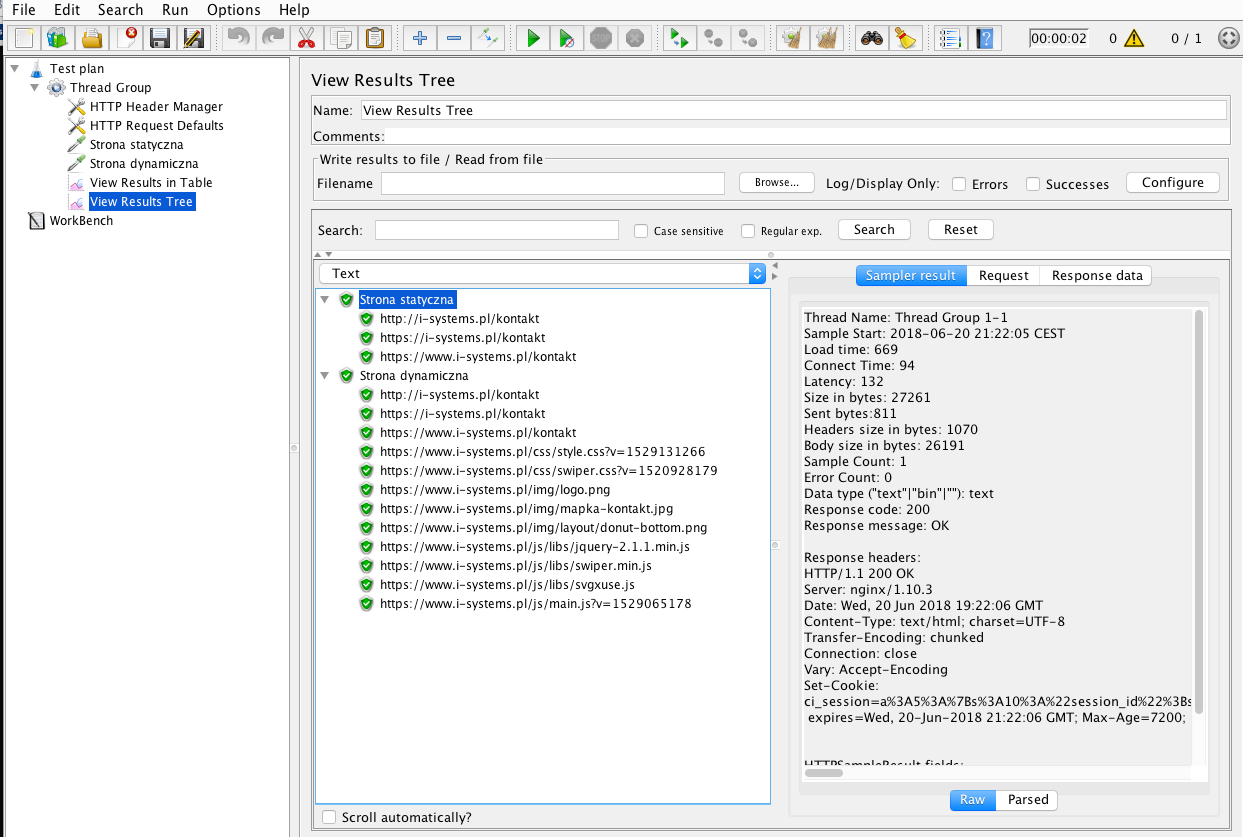
Task: Check the Scroll automatically option
Action: [x=329, y=817]
